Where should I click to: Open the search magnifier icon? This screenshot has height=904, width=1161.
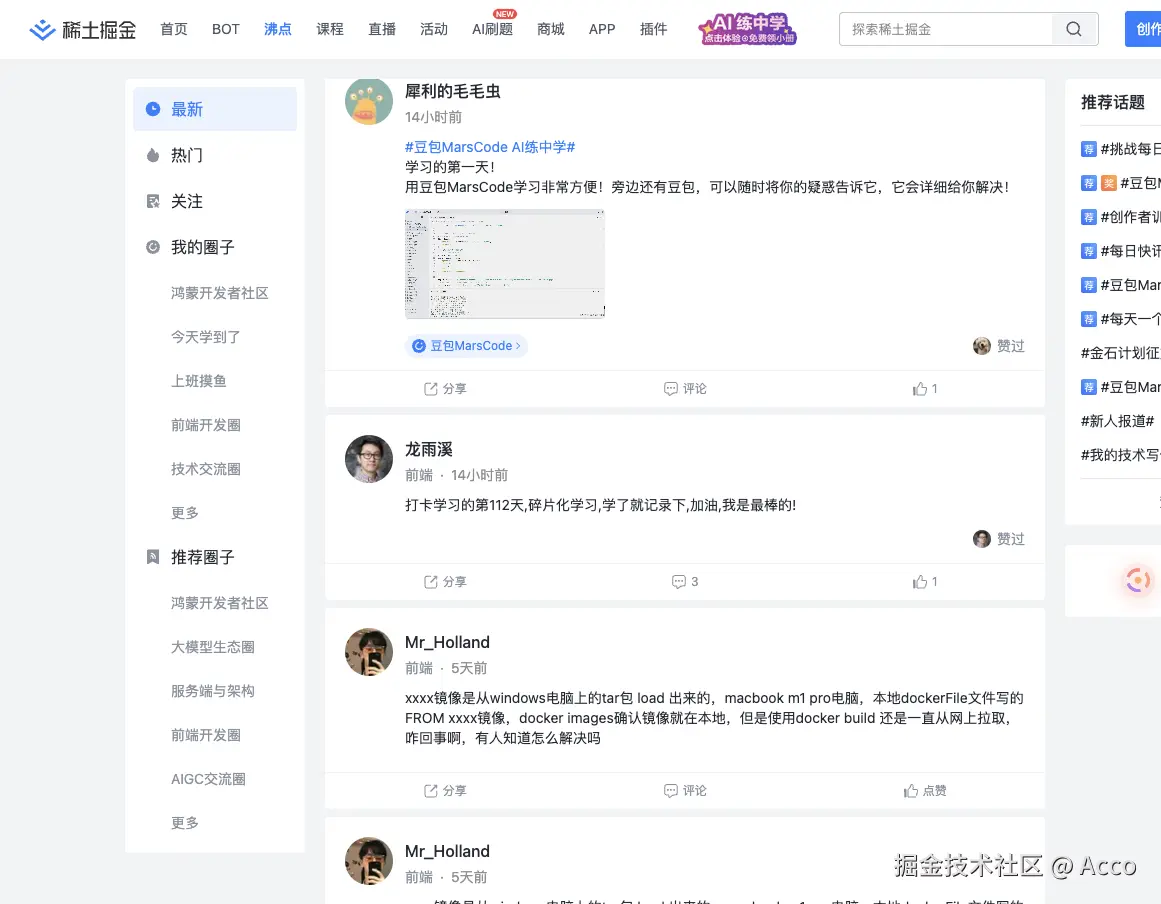coord(1074,29)
